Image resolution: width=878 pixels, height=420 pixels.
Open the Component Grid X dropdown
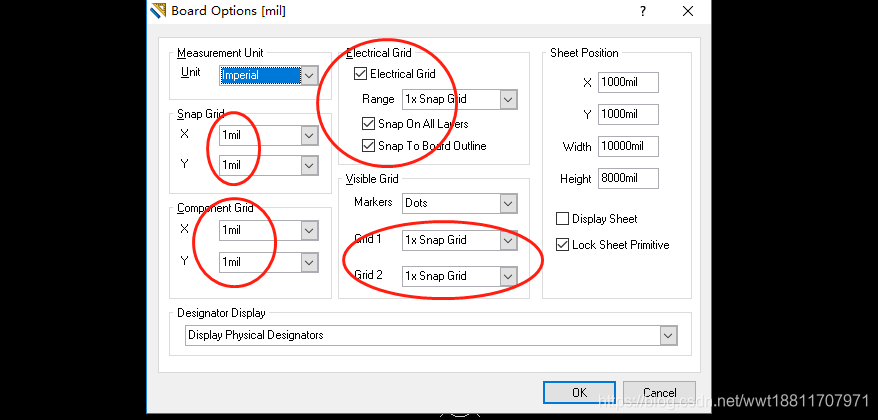pyautogui.click(x=309, y=231)
